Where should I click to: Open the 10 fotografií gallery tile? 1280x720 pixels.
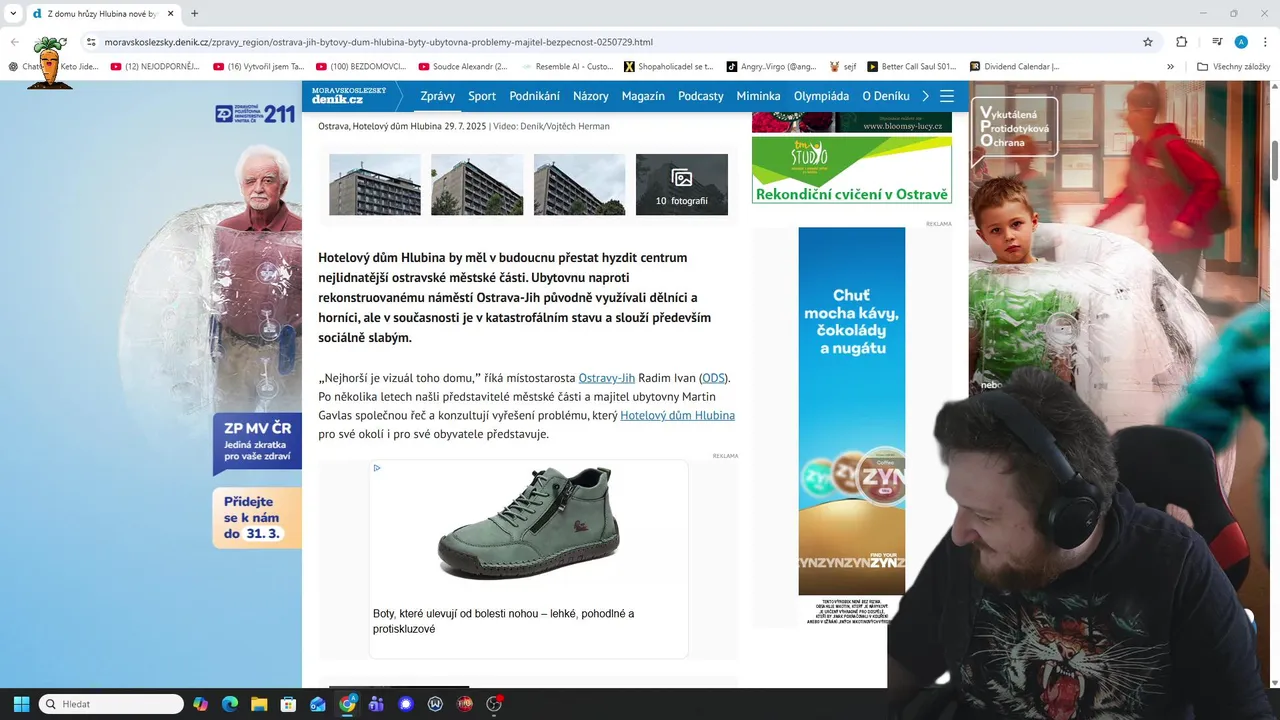point(682,184)
